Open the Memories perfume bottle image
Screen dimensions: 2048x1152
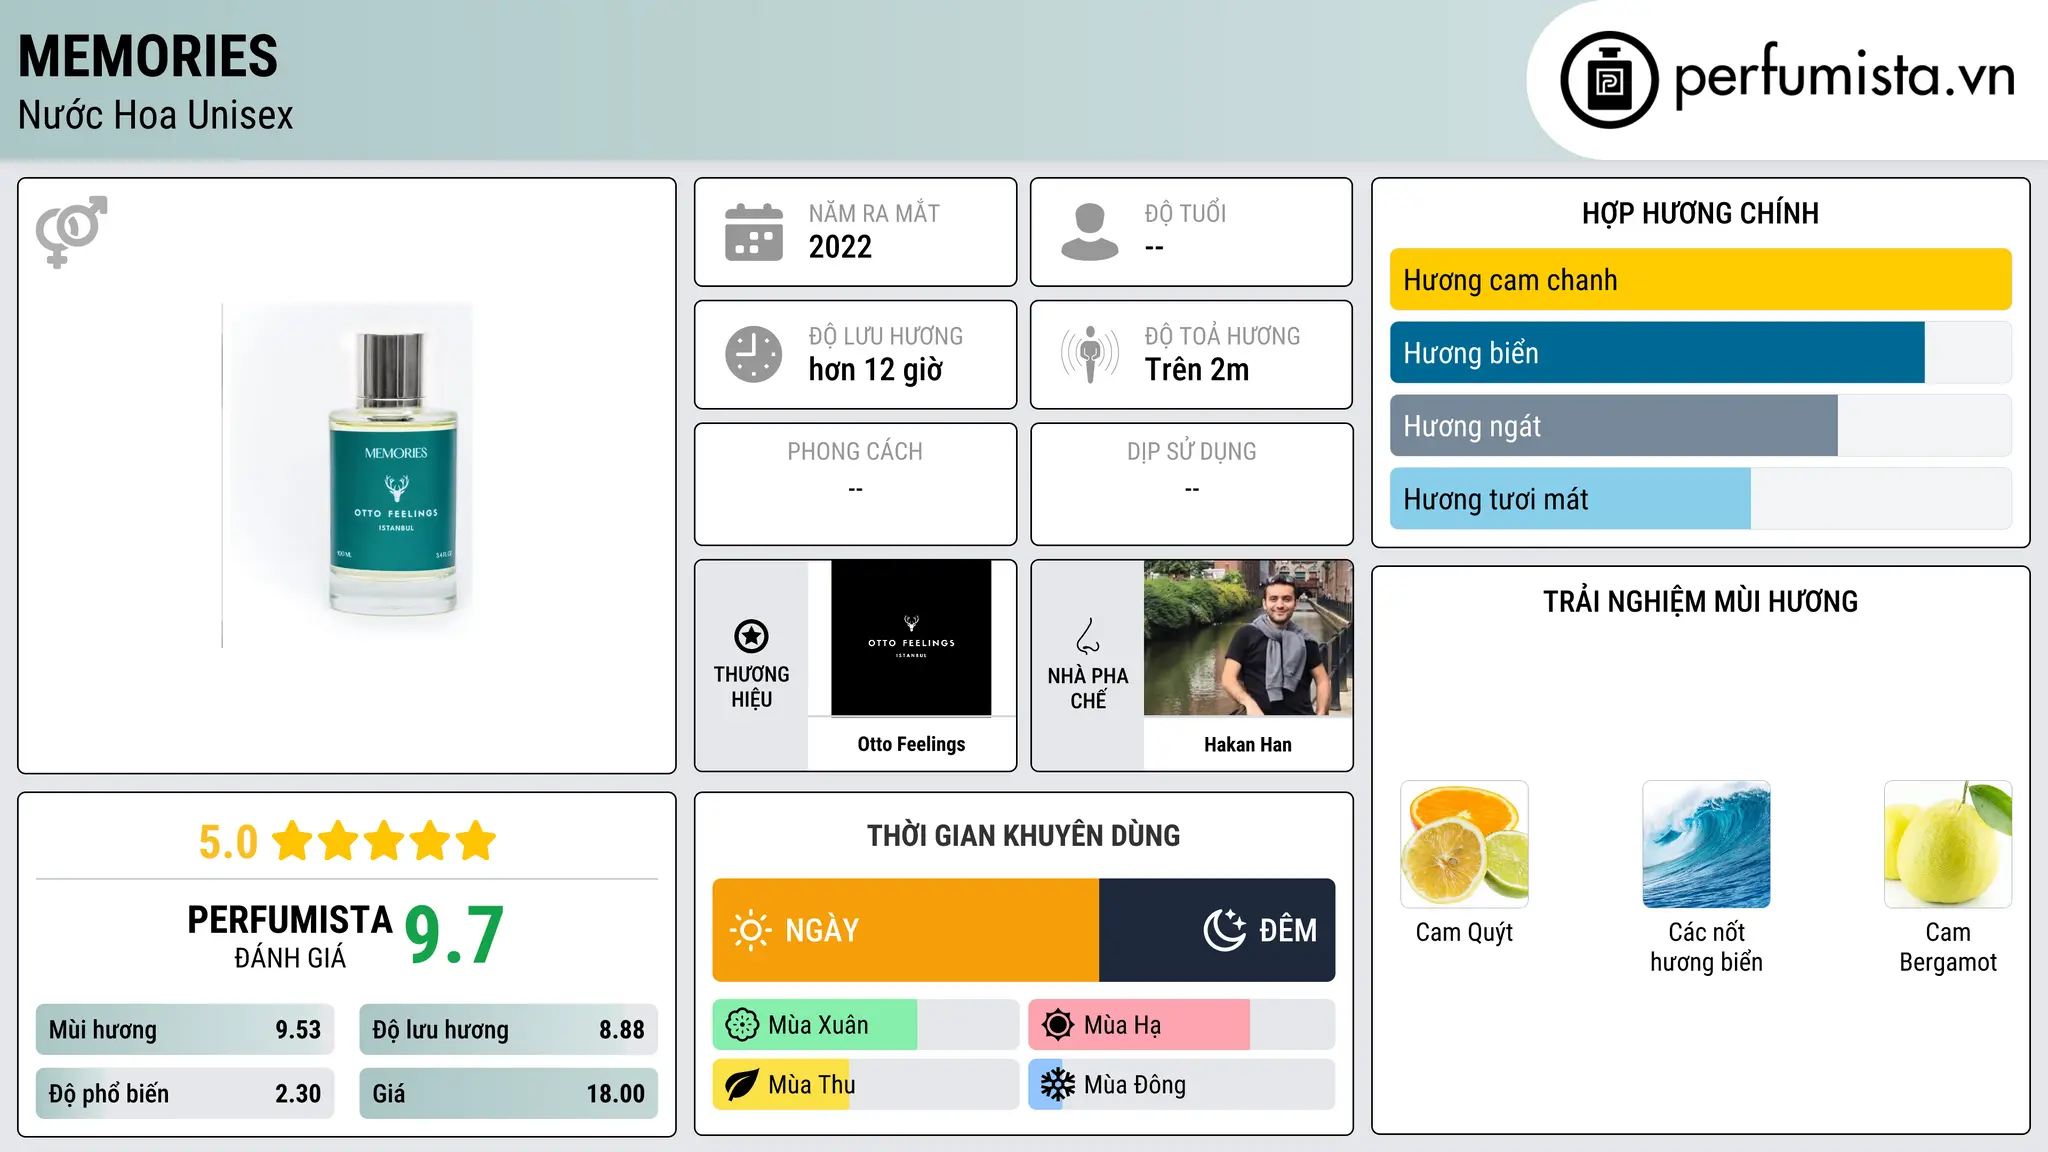pos(347,475)
